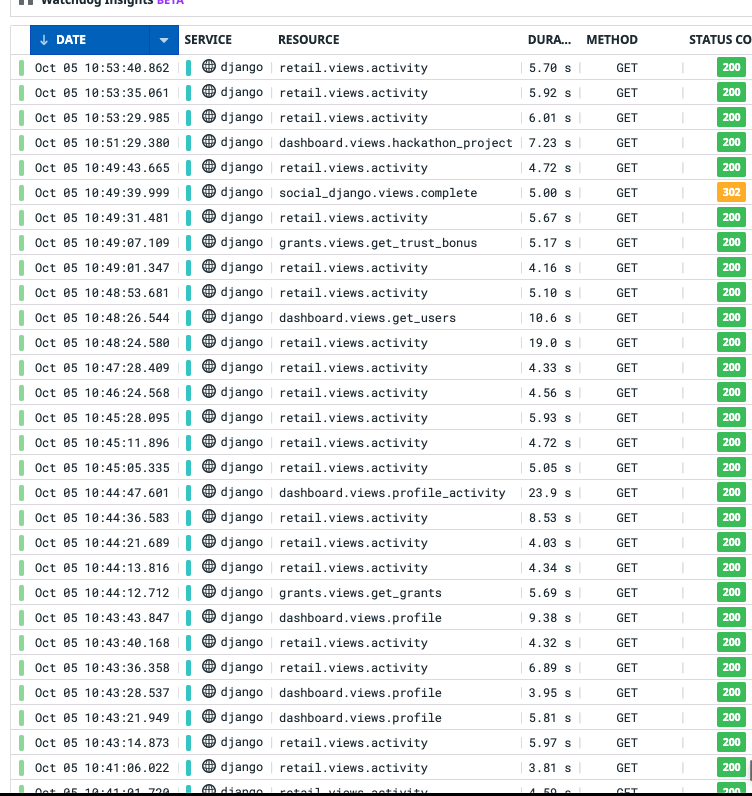The image size is (752, 796).
Task: Click the globe icon in the 10:47:28.409 row
Action: click(x=209, y=367)
